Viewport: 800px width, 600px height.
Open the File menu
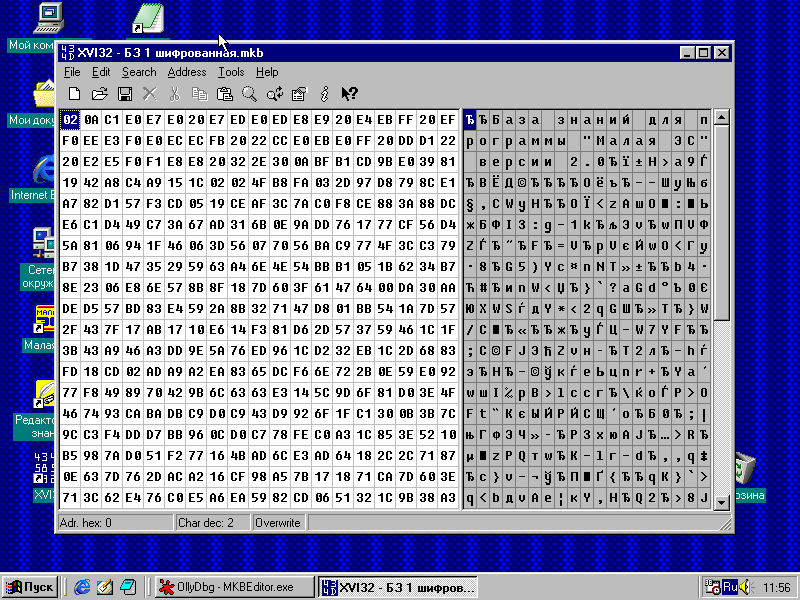pos(72,72)
